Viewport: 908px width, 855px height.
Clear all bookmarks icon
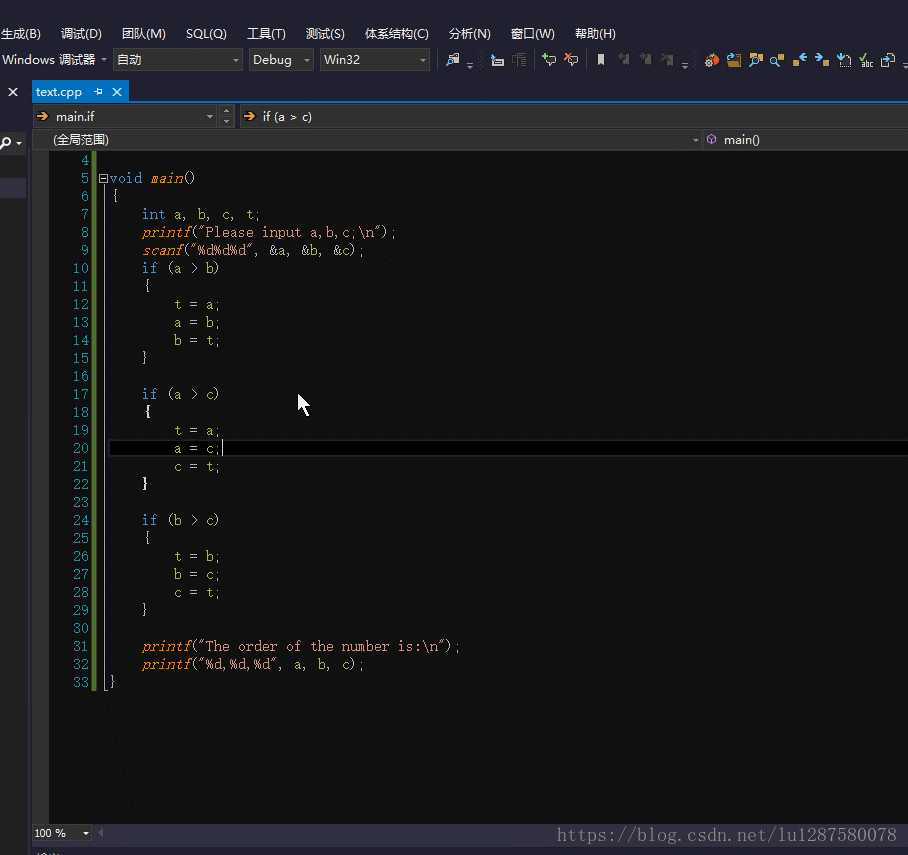(668, 60)
